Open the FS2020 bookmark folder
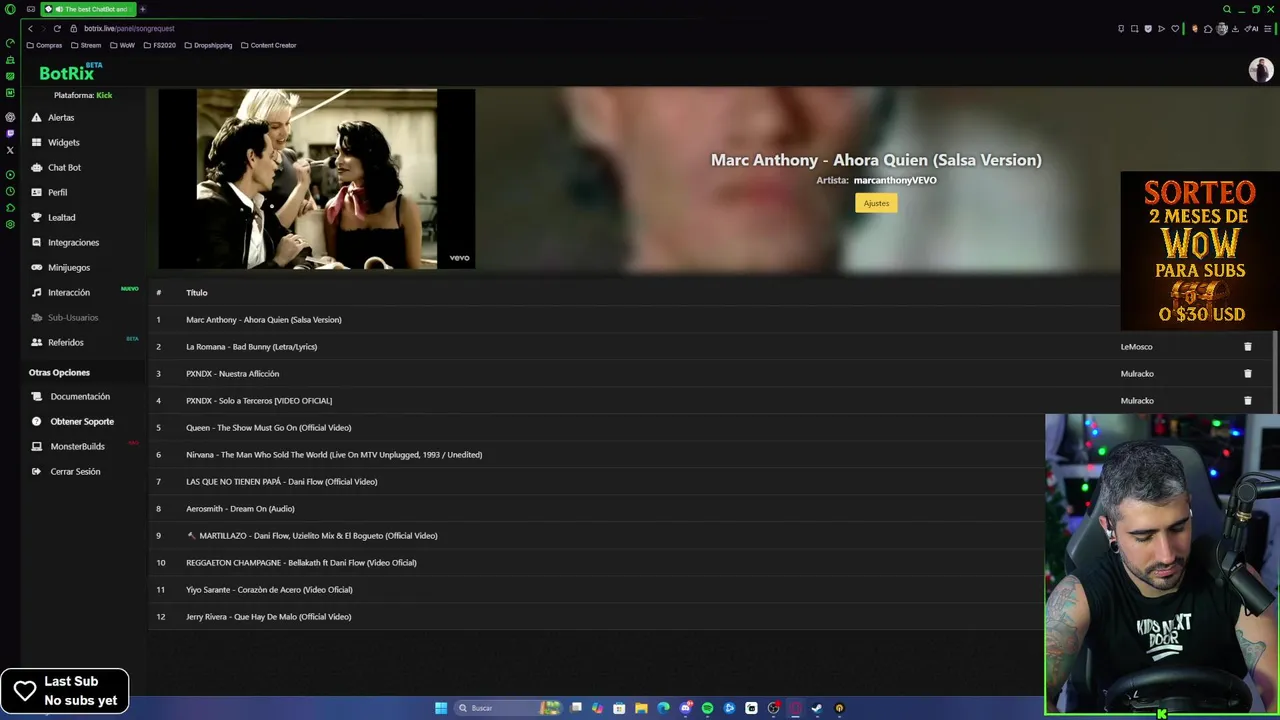 tap(160, 45)
